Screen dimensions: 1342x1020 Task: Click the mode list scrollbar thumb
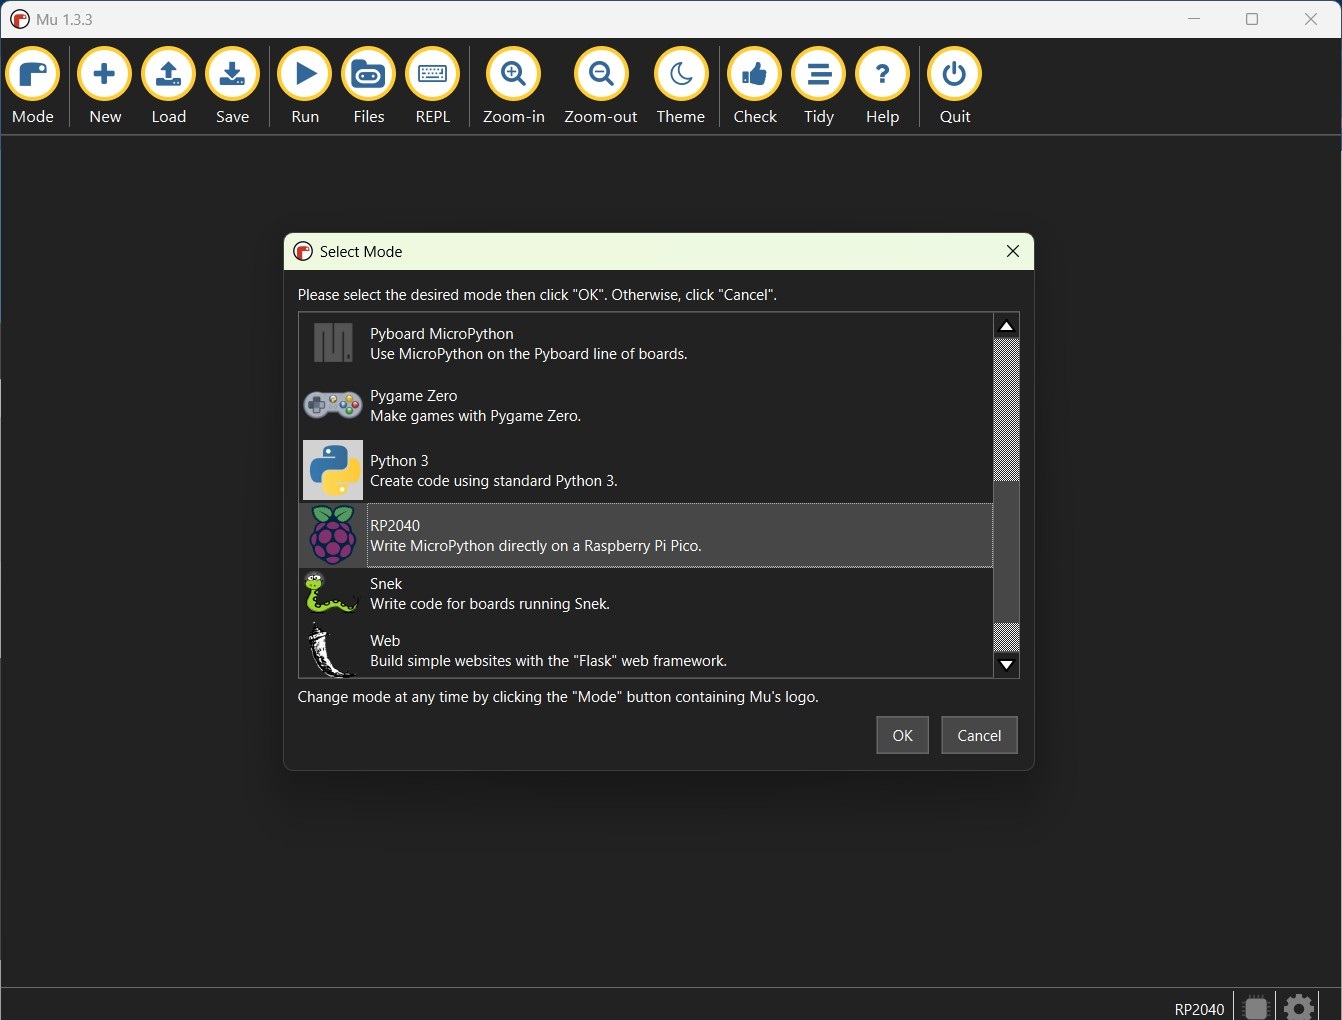point(1007,550)
